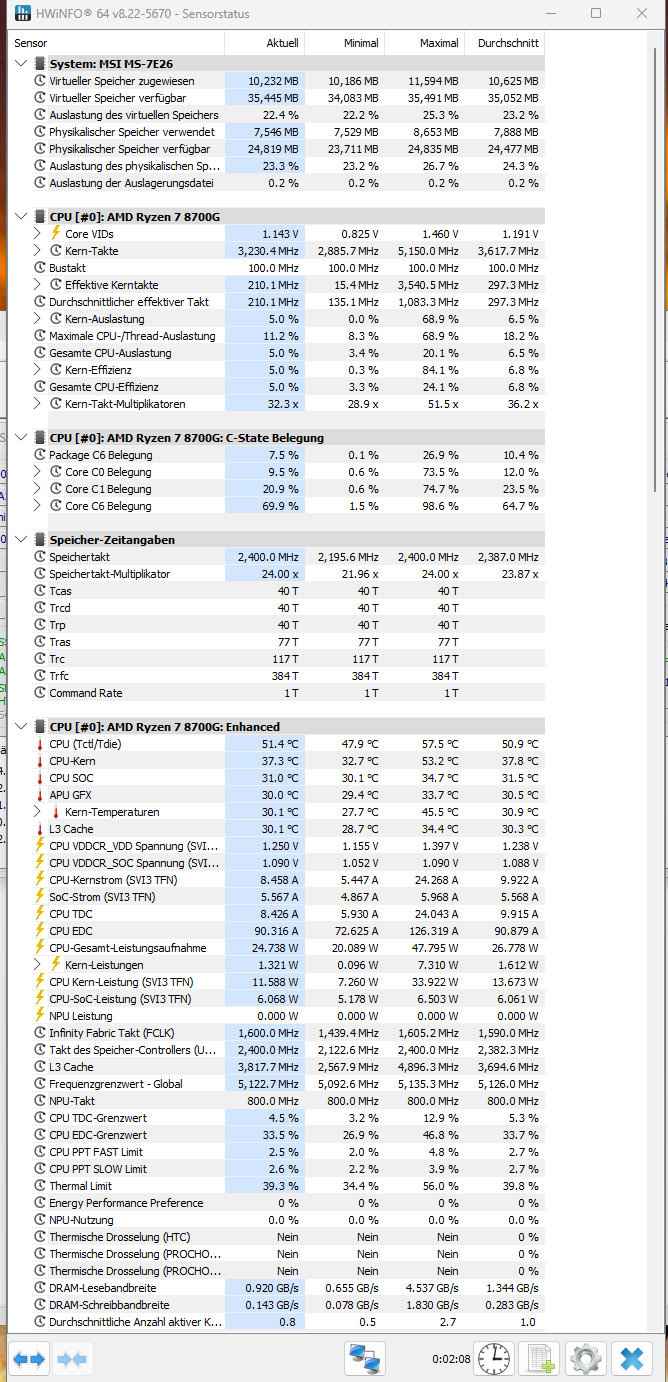Click the icon next to NPU-Takt
The height and width of the screenshot is (1382, 668).
tap(40, 1101)
